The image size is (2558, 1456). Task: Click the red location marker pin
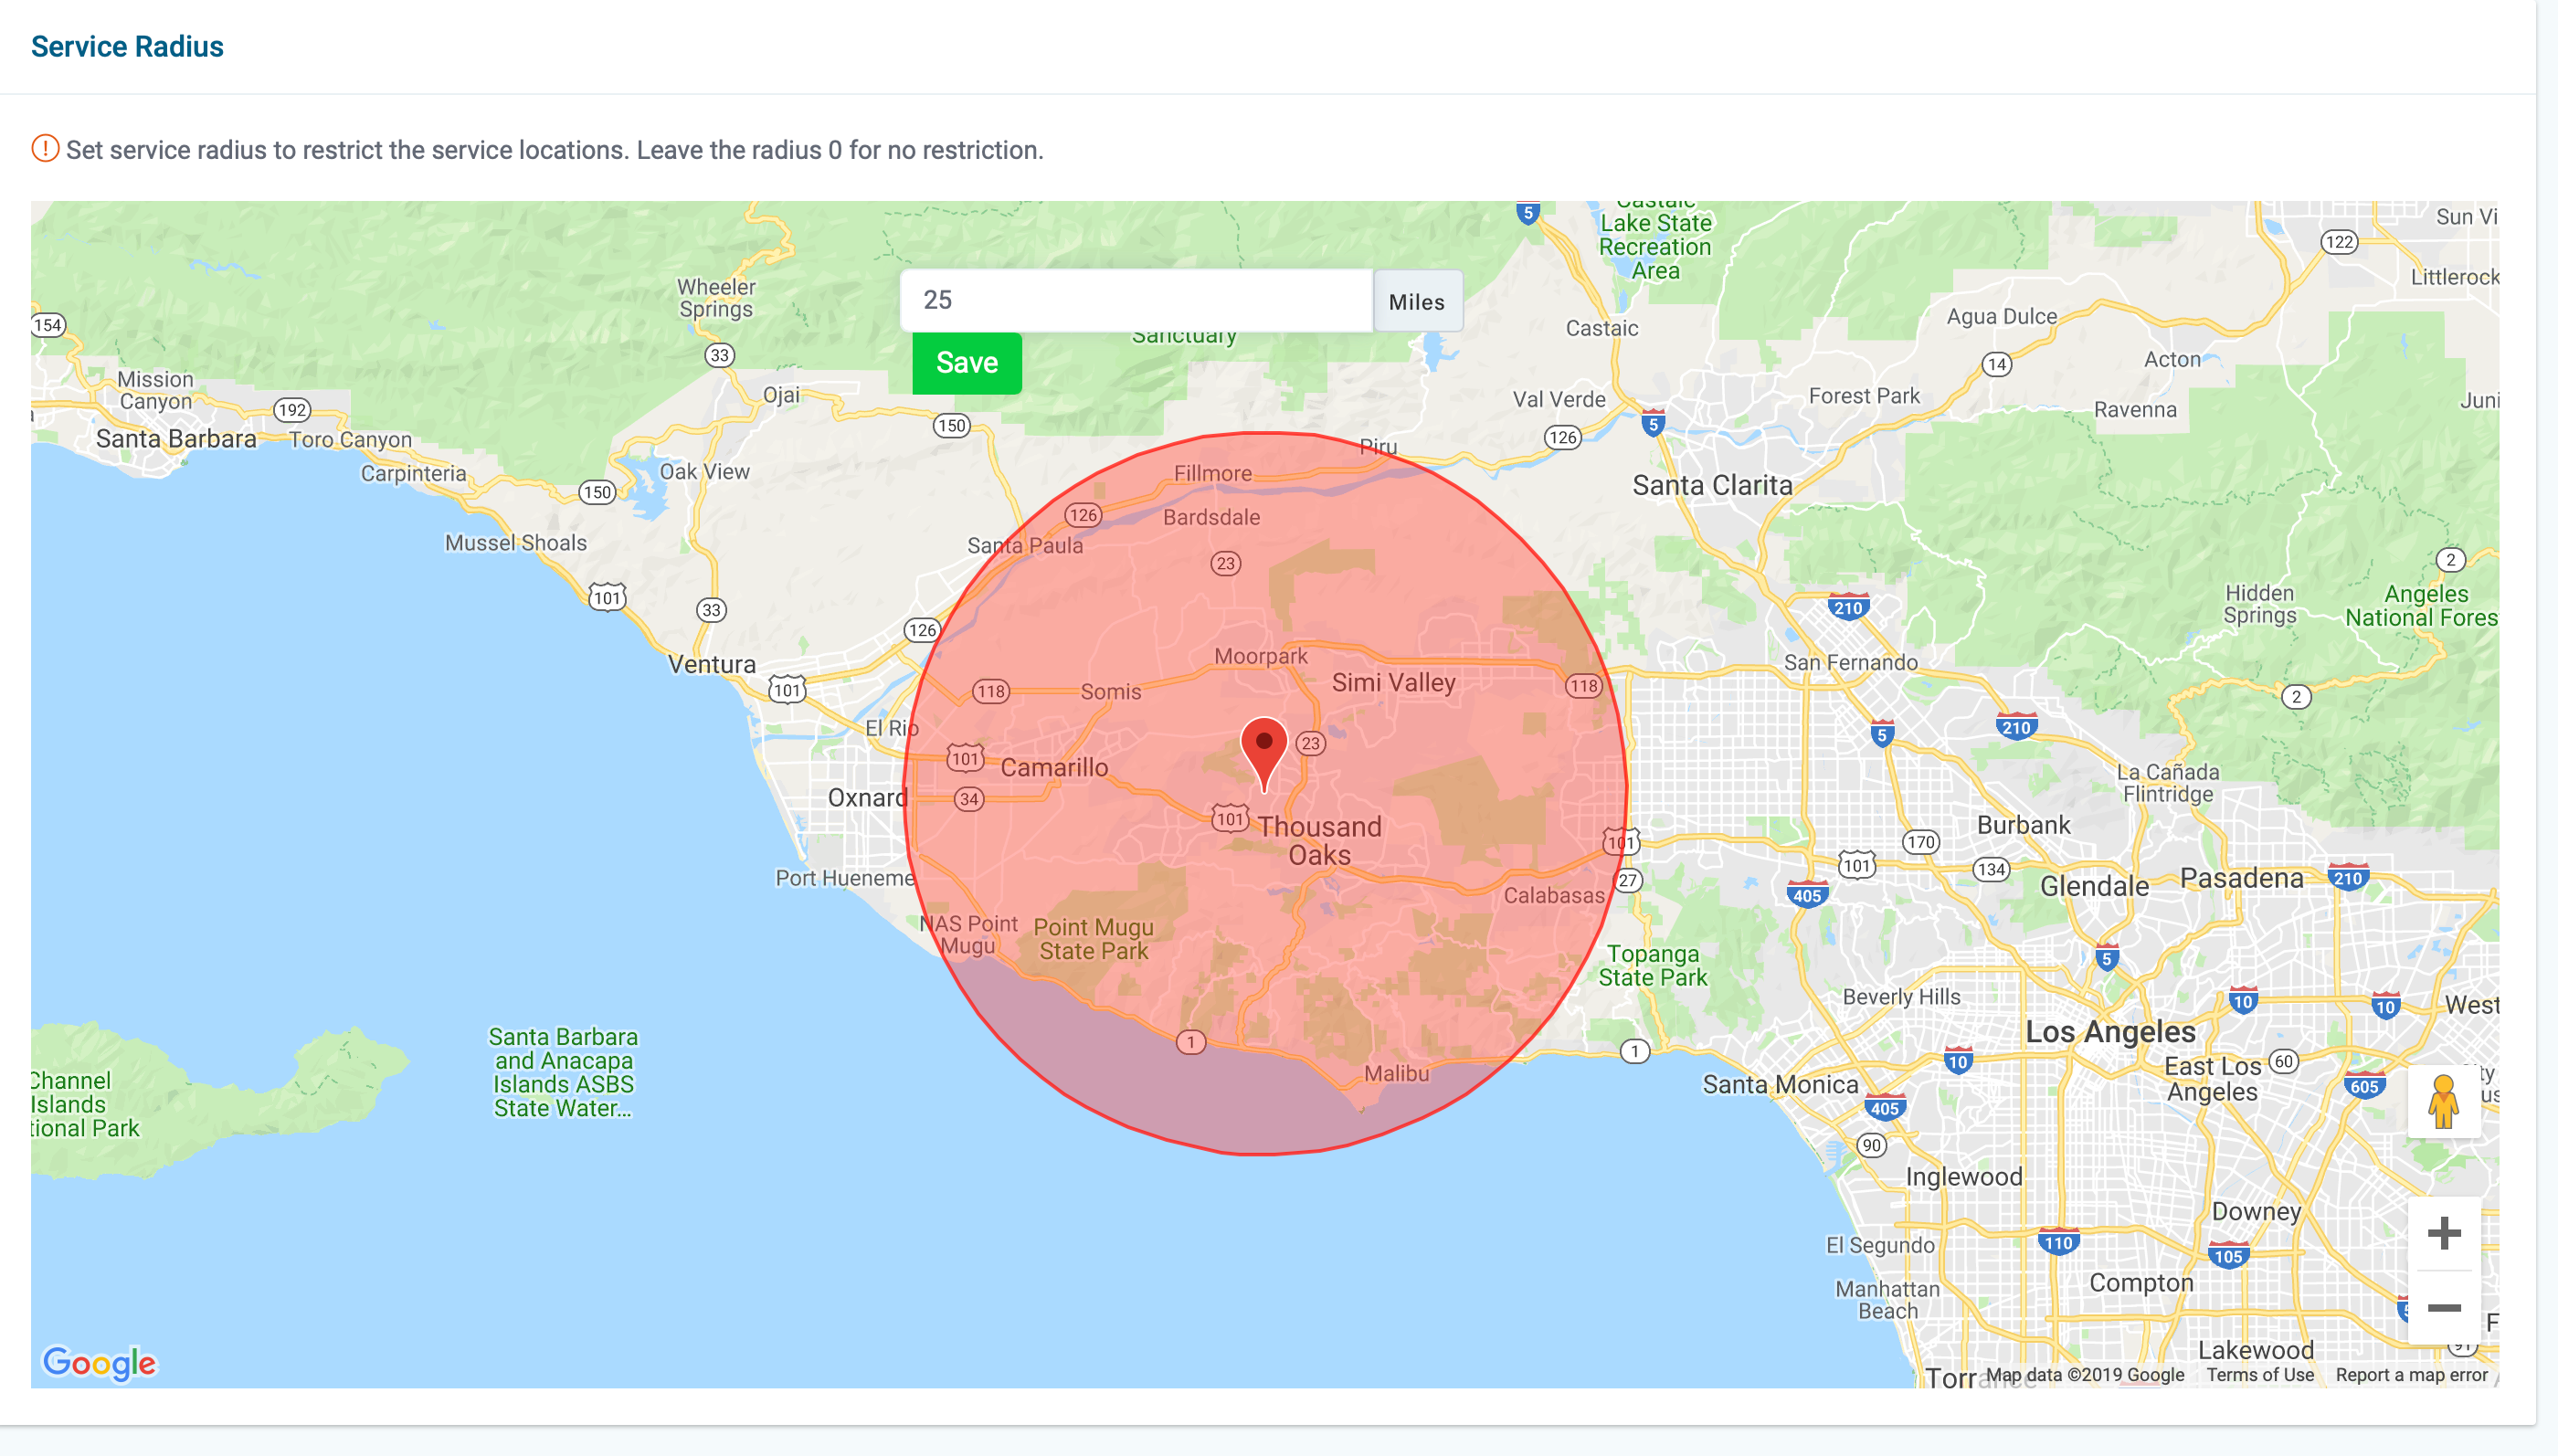click(1264, 754)
